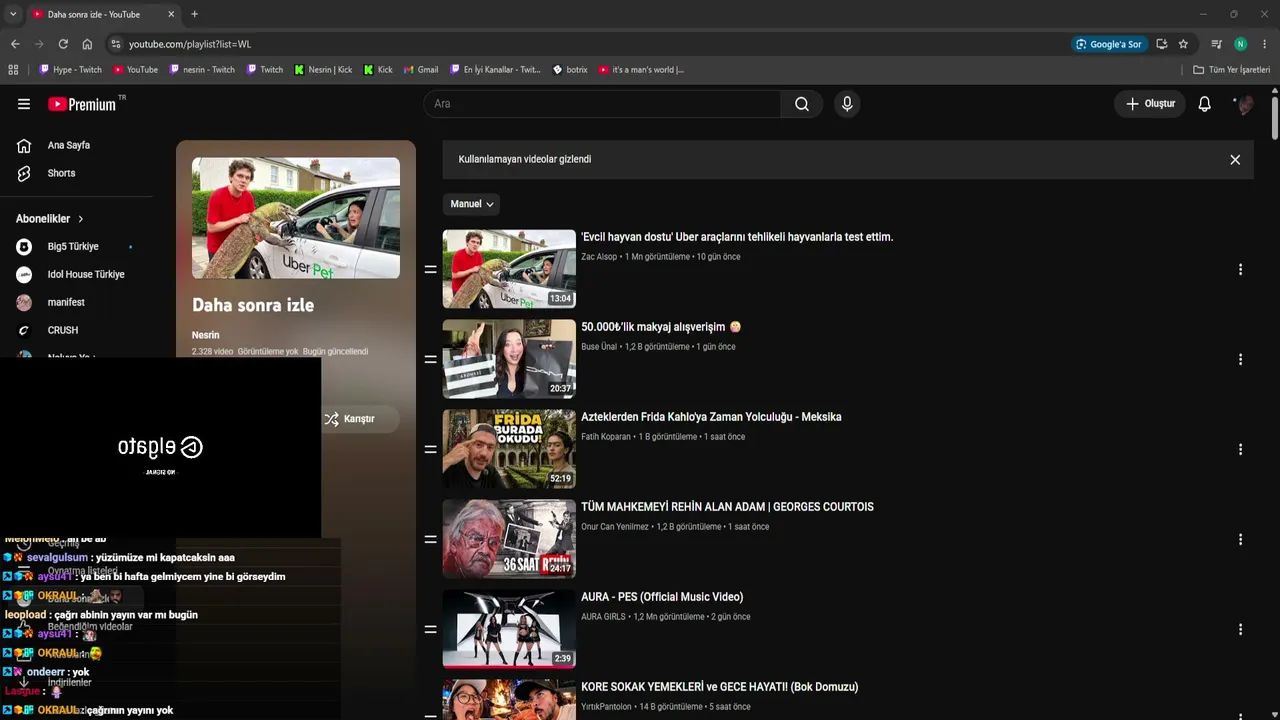The height and width of the screenshot is (720, 1280).
Task: Open 'TÜM MAHKEMEYİ REHİN ALAN ADAM' video title
Action: pyautogui.click(x=727, y=507)
